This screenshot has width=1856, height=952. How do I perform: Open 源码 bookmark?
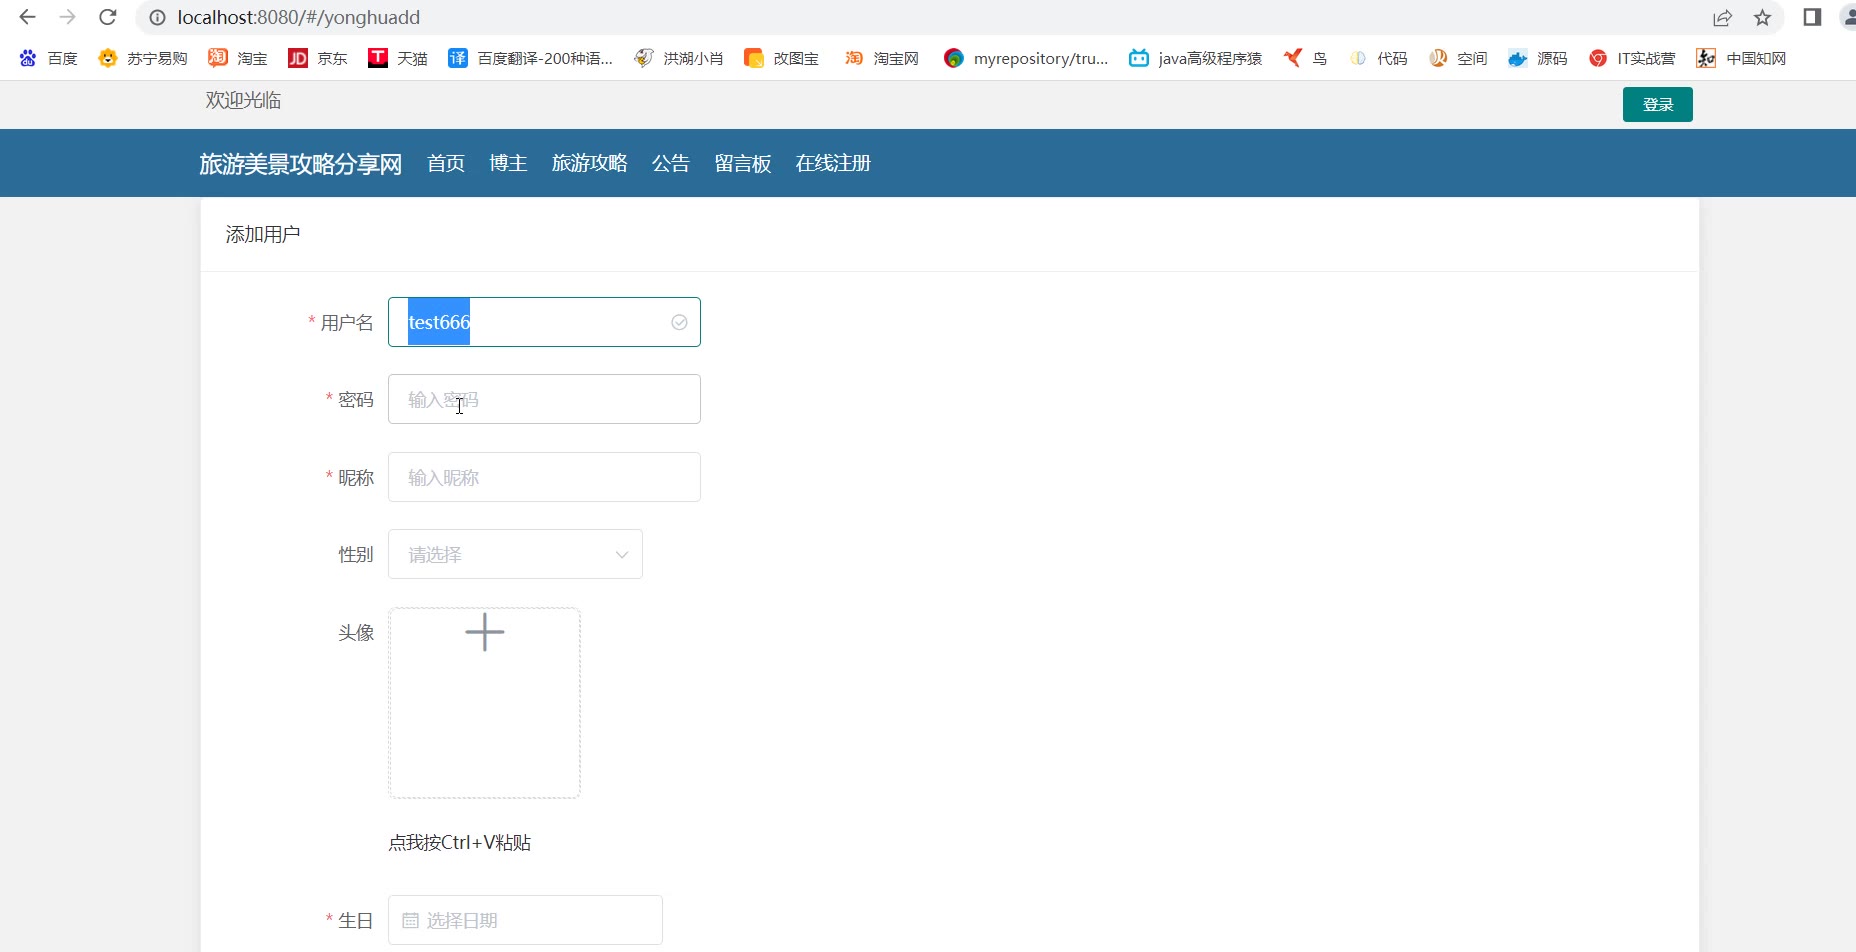click(x=1538, y=58)
